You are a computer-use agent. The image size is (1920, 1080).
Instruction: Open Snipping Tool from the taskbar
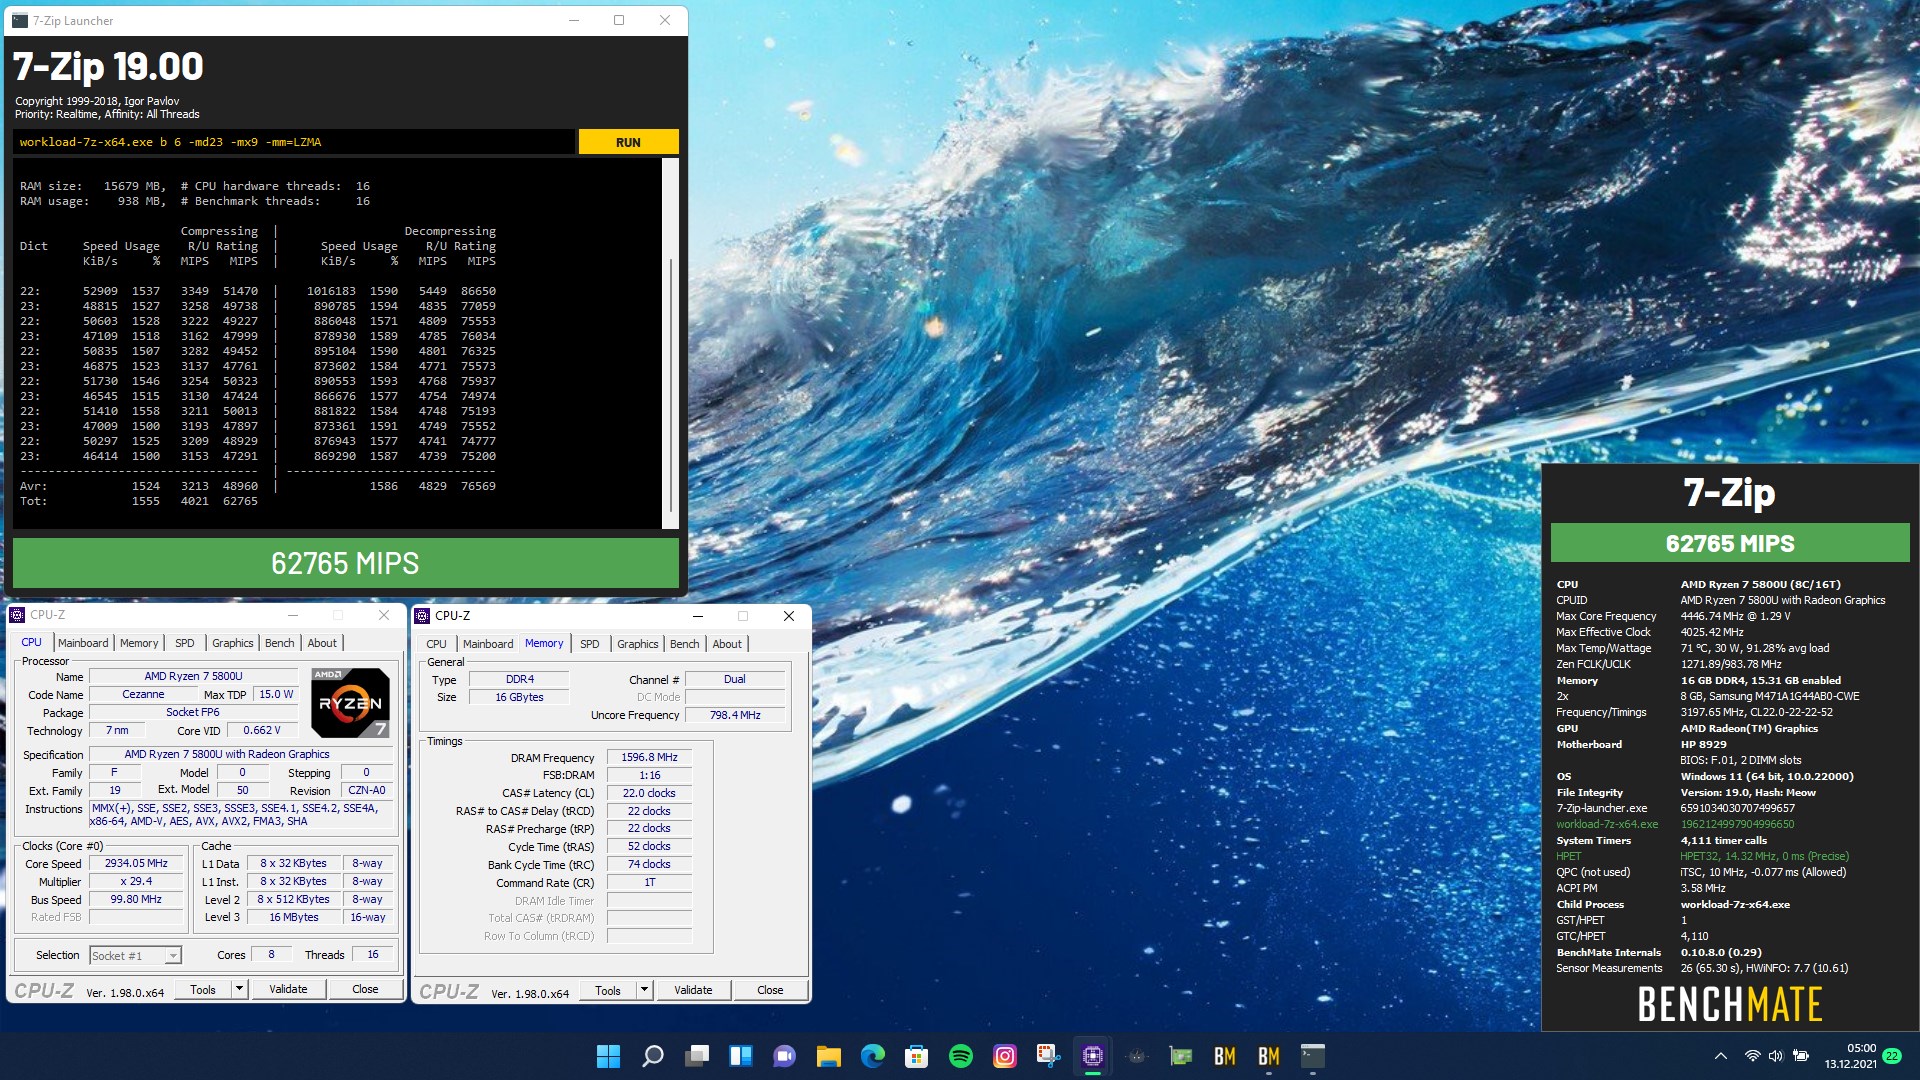click(1048, 1056)
